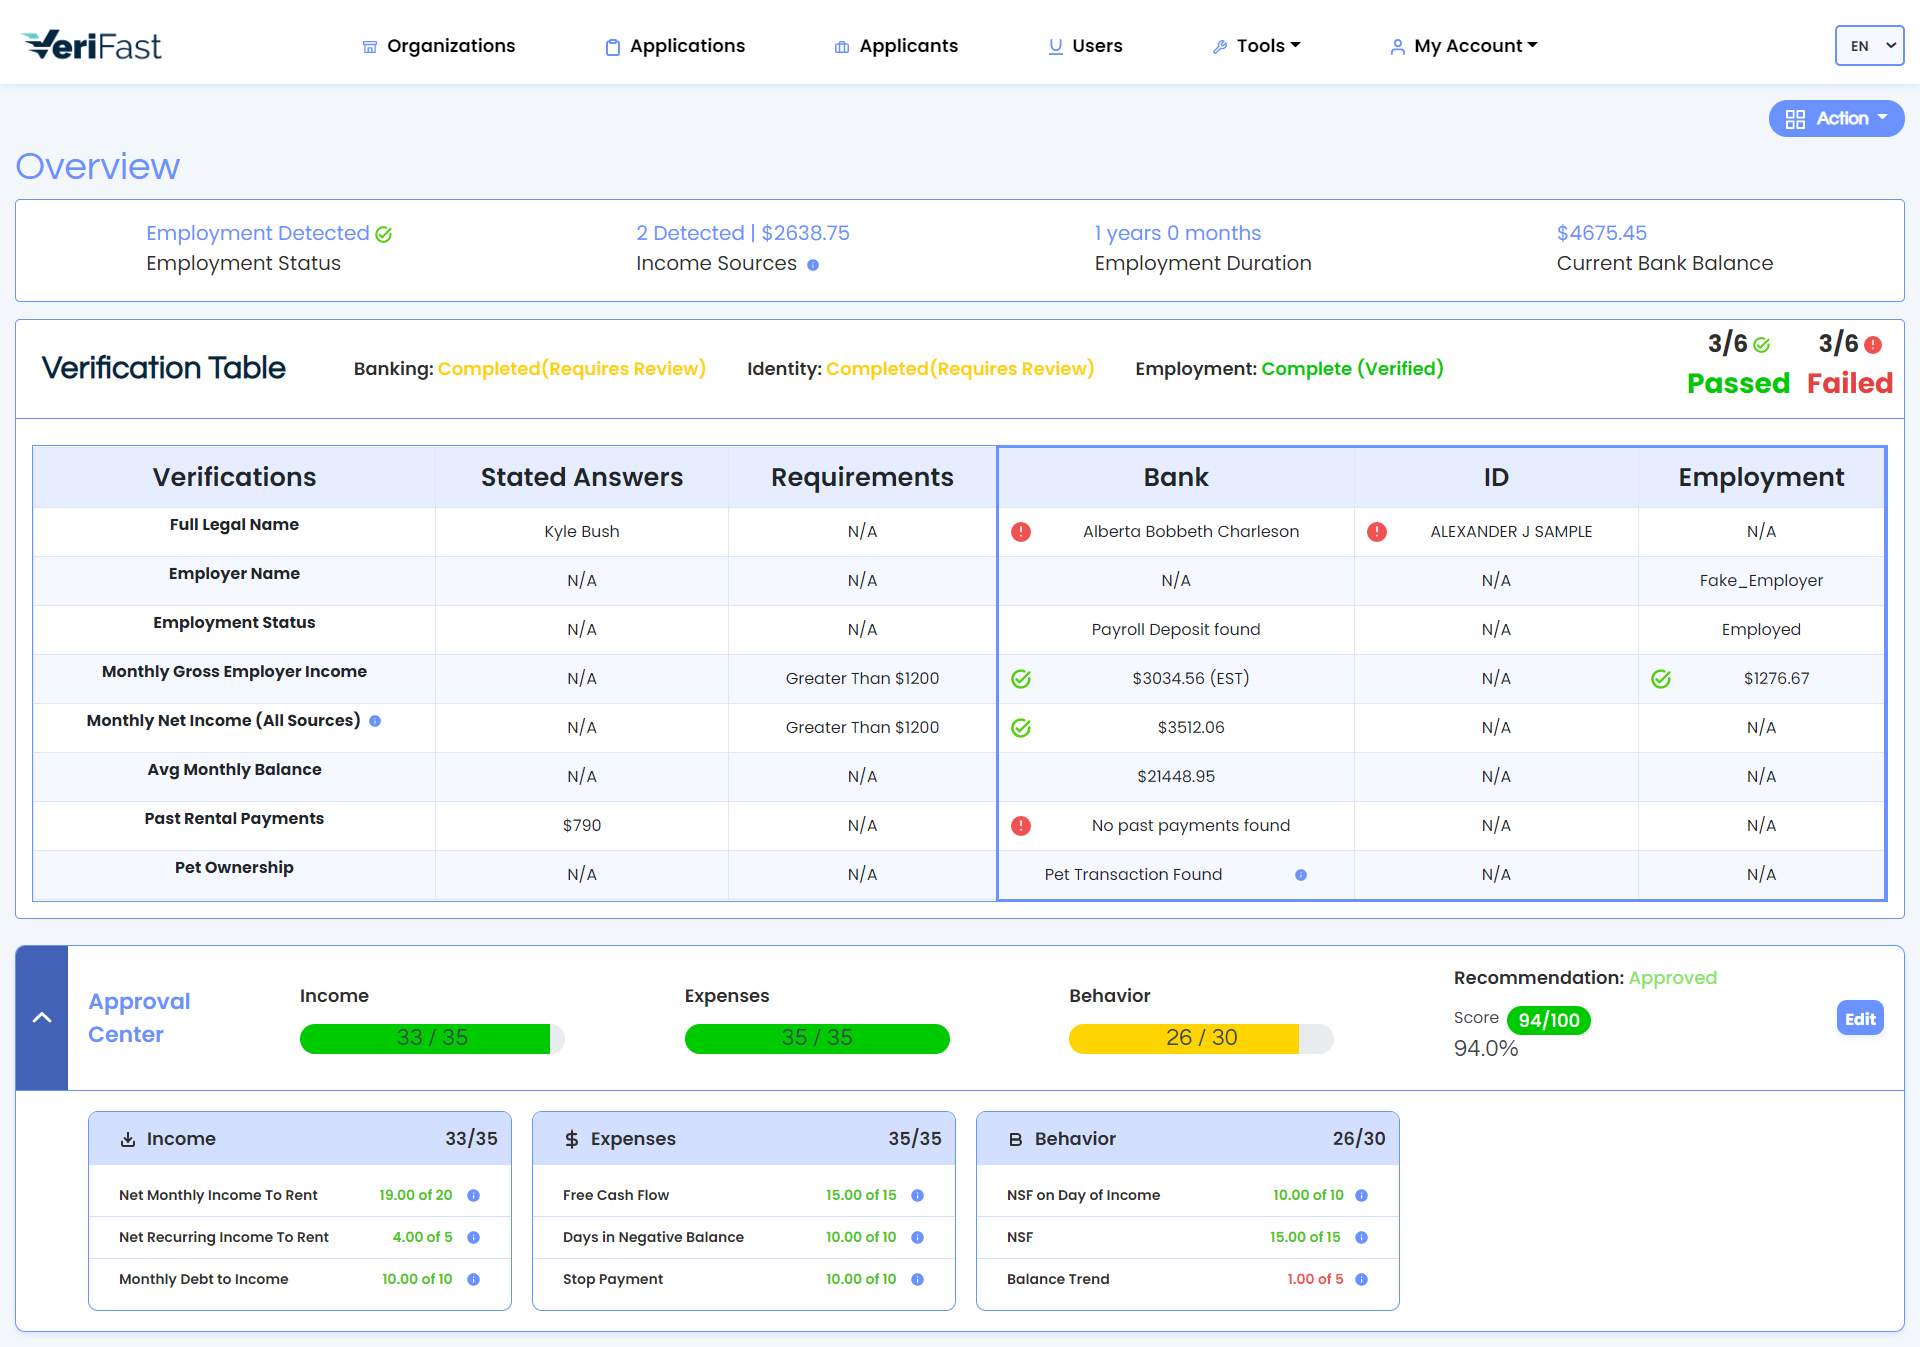This screenshot has width=1920, height=1347.
Task: Click the red warning icon on No past payments found
Action: [1020, 826]
